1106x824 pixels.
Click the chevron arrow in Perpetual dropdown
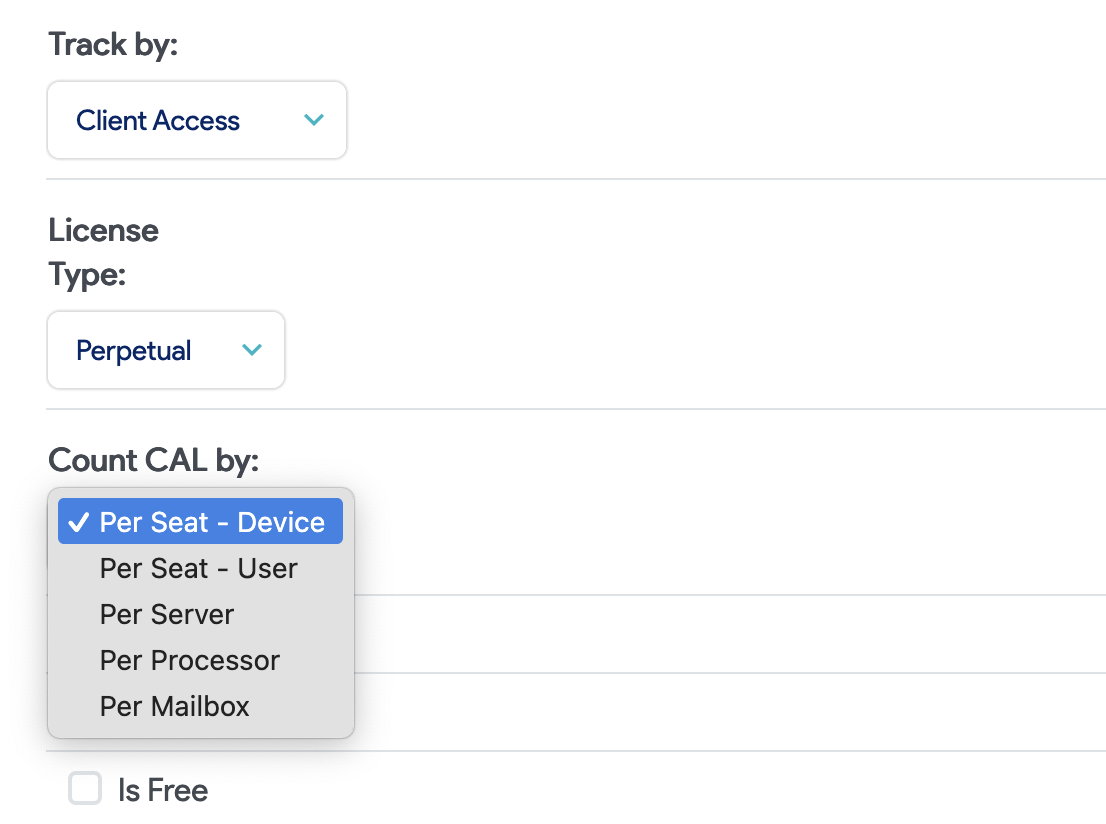pyautogui.click(x=252, y=350)
